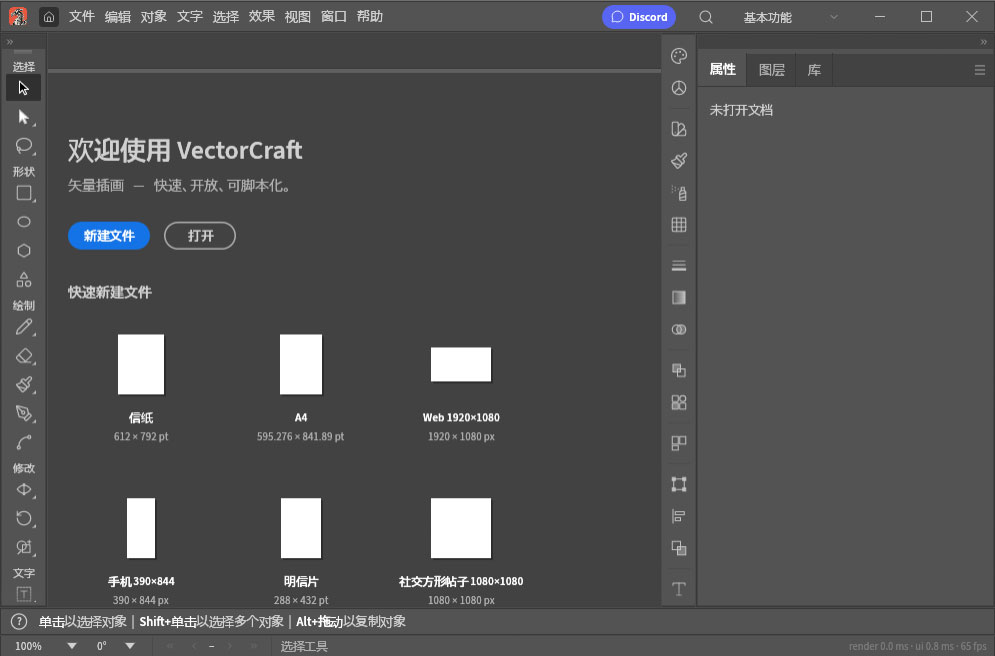Screen dimensions: 995x656
Task: Choose the 社交方形帖子 1080×1080 preset thumbnail
Action: [461, 528]
